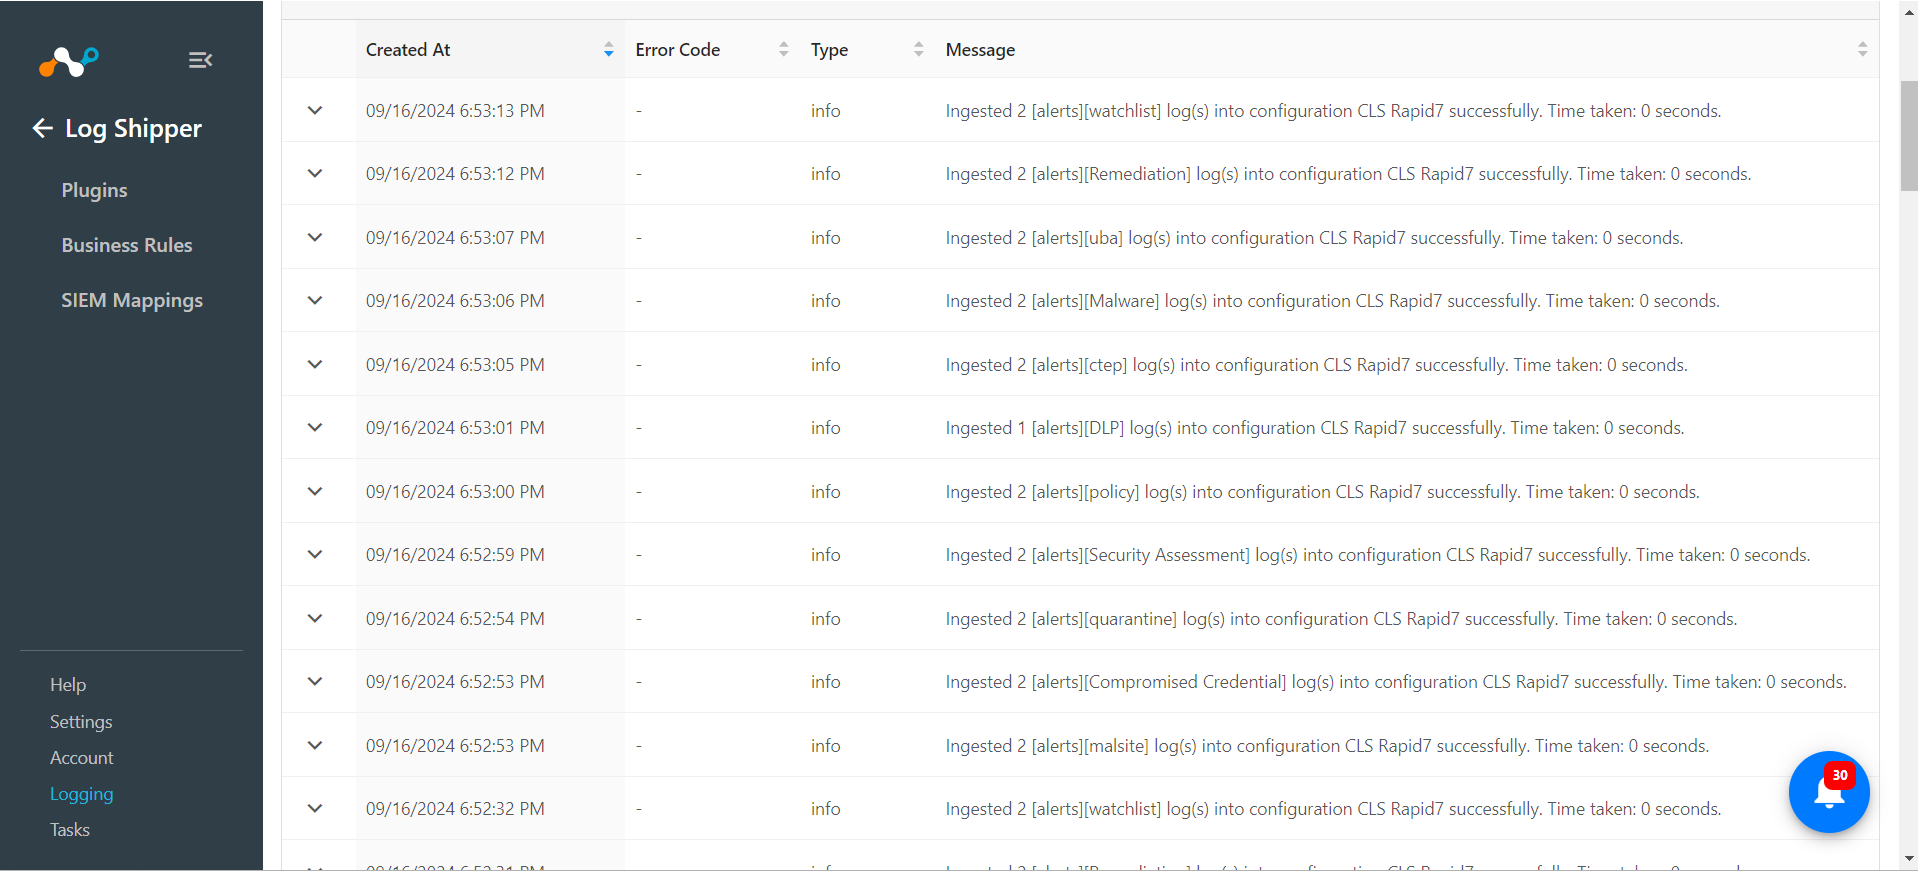Image resolution: width=1918 pixels, height=871 pixels.
Task: Select the '09/16/2024 6:52:59 PM' timestamp
Action: tap(455, 555)
